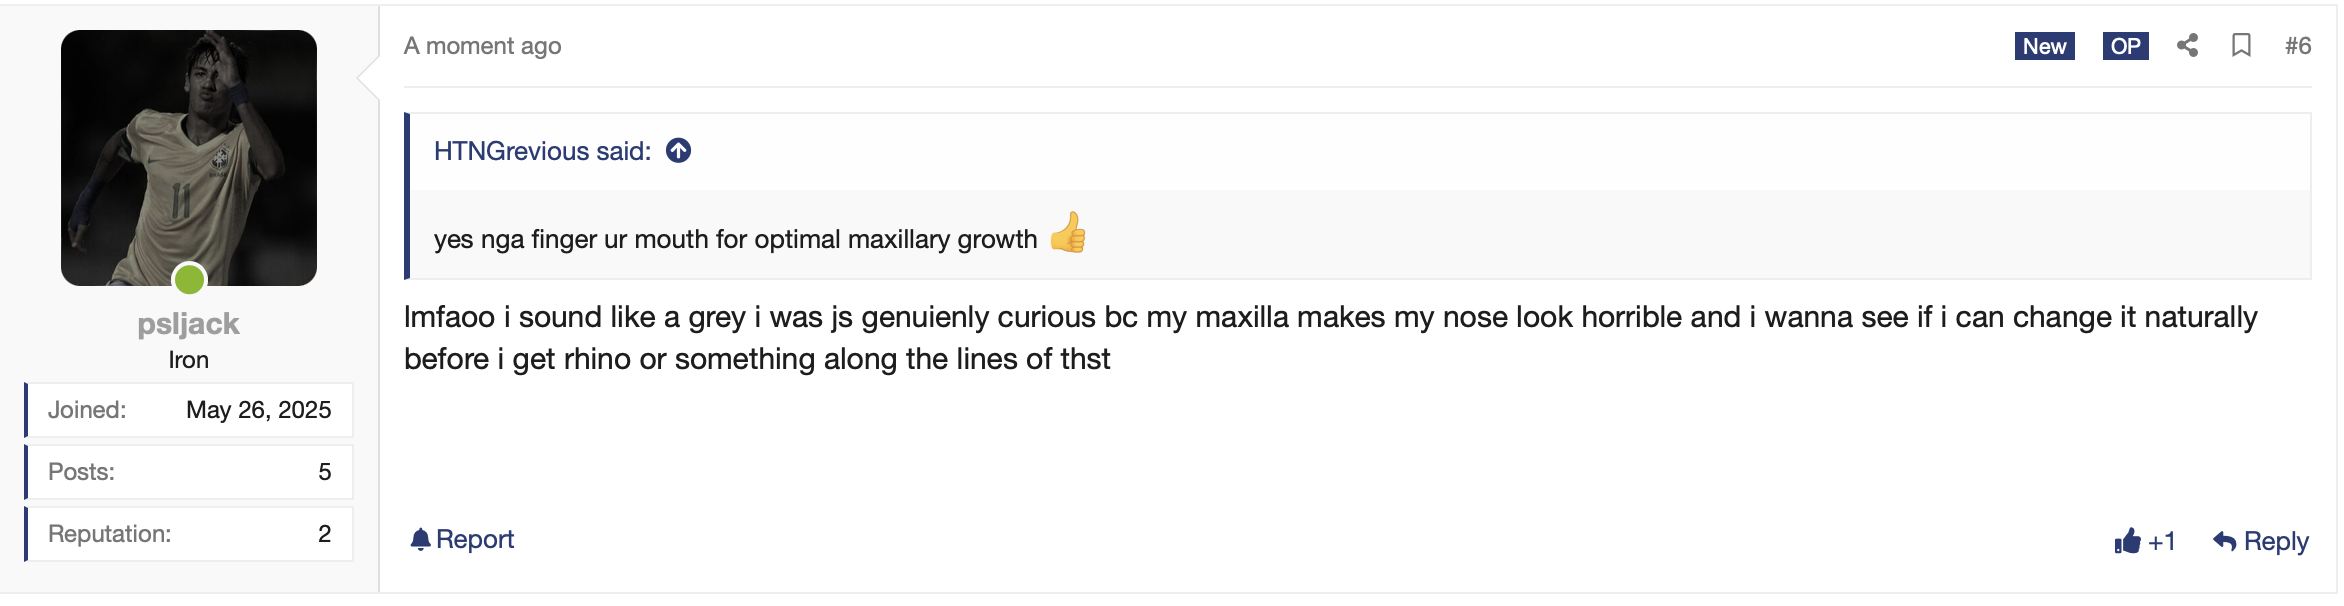Jump to quoted post via arrow icon
The image size is (2344, 606).
point(679,150)
